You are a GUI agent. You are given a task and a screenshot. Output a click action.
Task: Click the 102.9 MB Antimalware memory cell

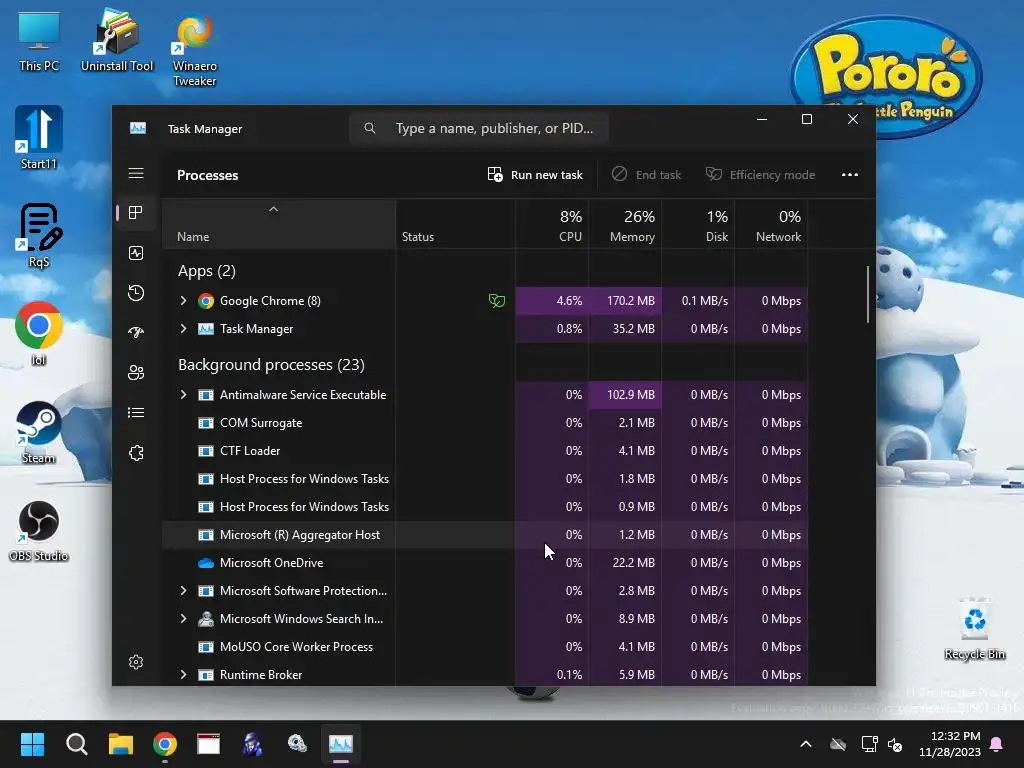pos(625,394)
